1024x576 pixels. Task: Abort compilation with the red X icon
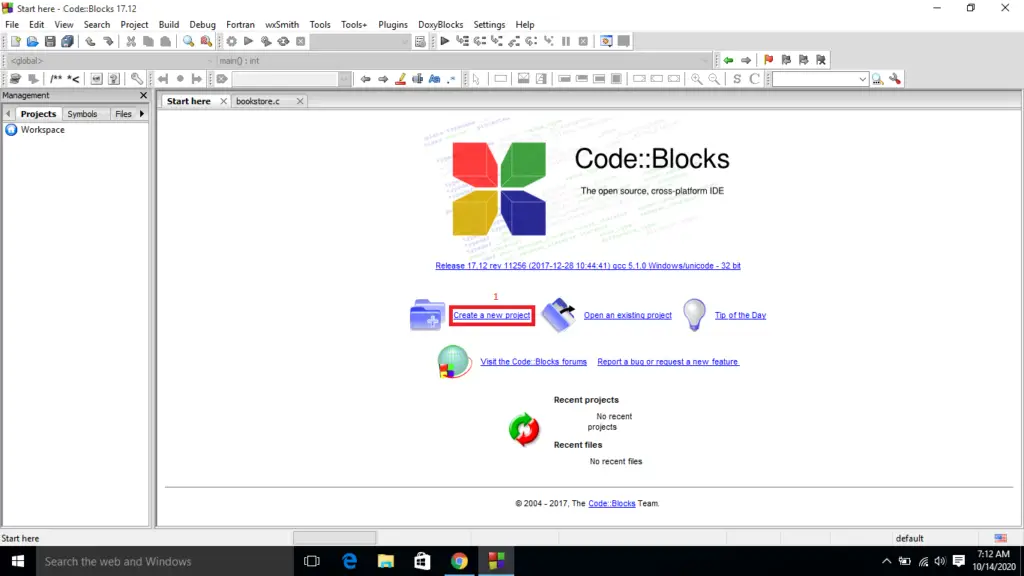[x=298, y=41]
